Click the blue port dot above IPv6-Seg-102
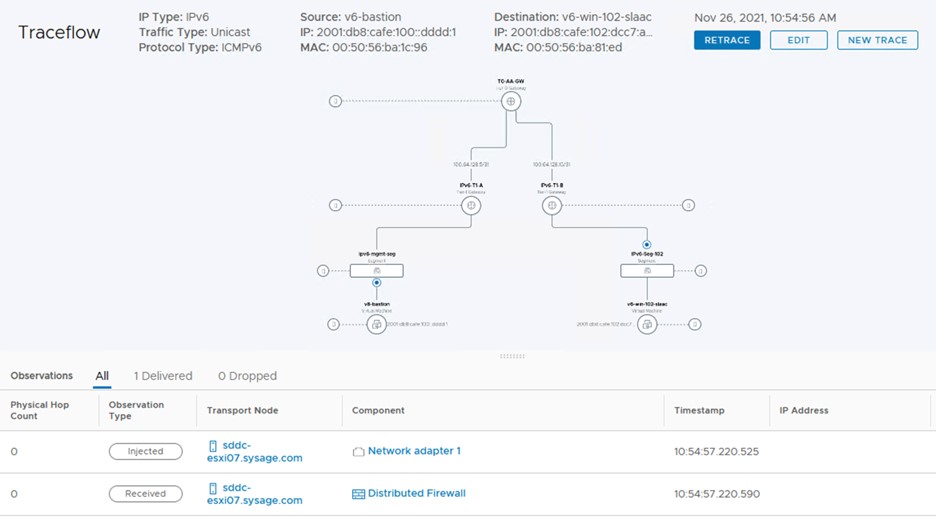This screenshot has height=520, width=936. coord(647,244)
